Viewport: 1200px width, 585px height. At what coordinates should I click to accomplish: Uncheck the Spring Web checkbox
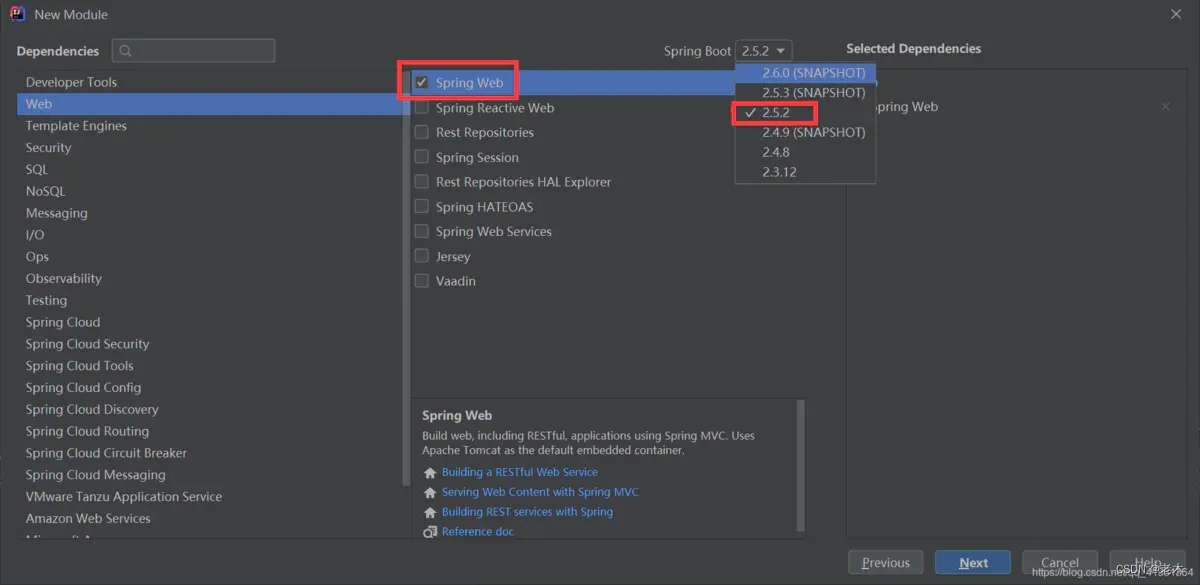coord(422,83)
